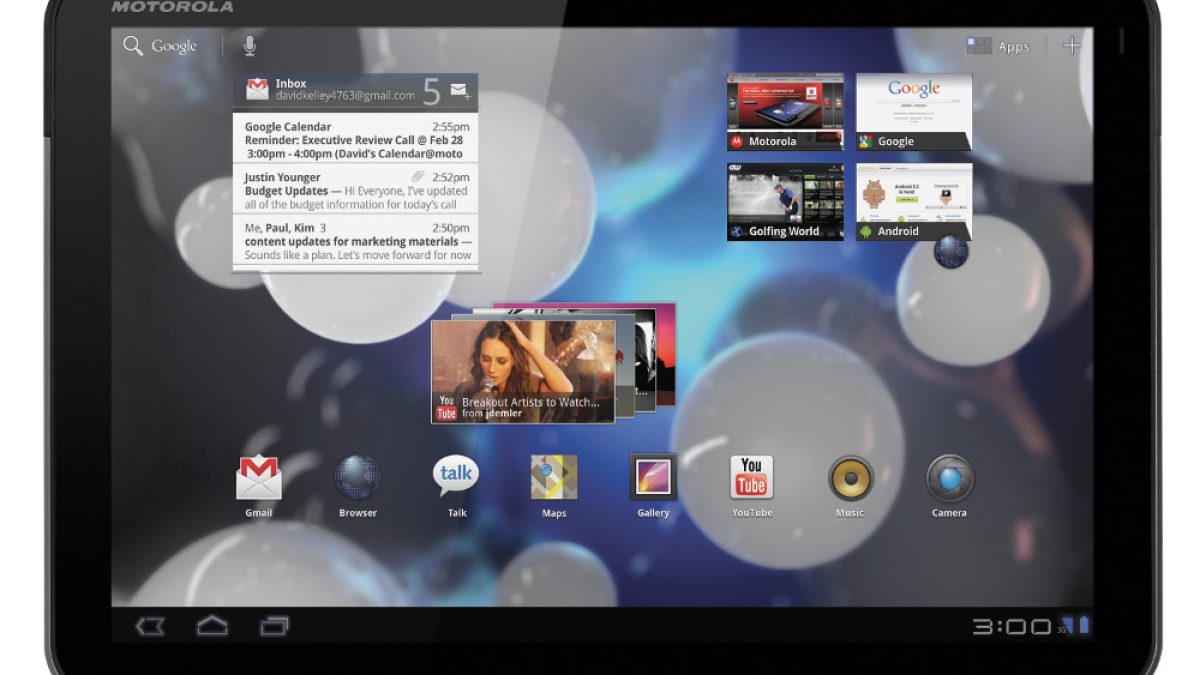Tap the Home navigation button
The width and height of the screenshot is (1200, 675).
tap(212, 627)
